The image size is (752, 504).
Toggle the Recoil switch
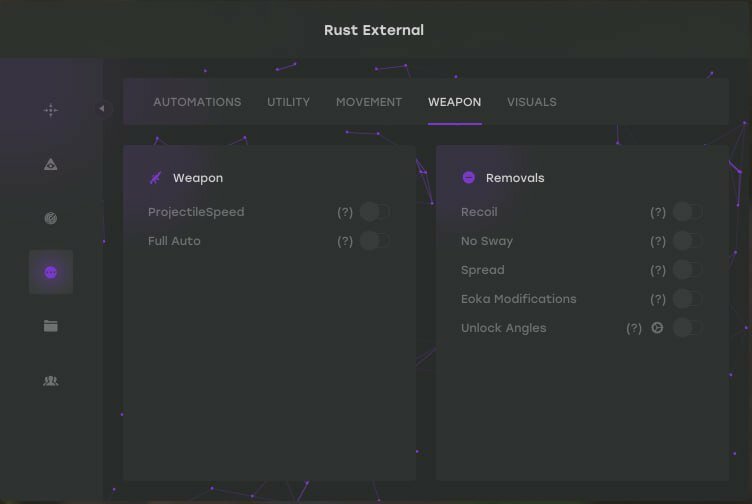(x=687, y=212)
